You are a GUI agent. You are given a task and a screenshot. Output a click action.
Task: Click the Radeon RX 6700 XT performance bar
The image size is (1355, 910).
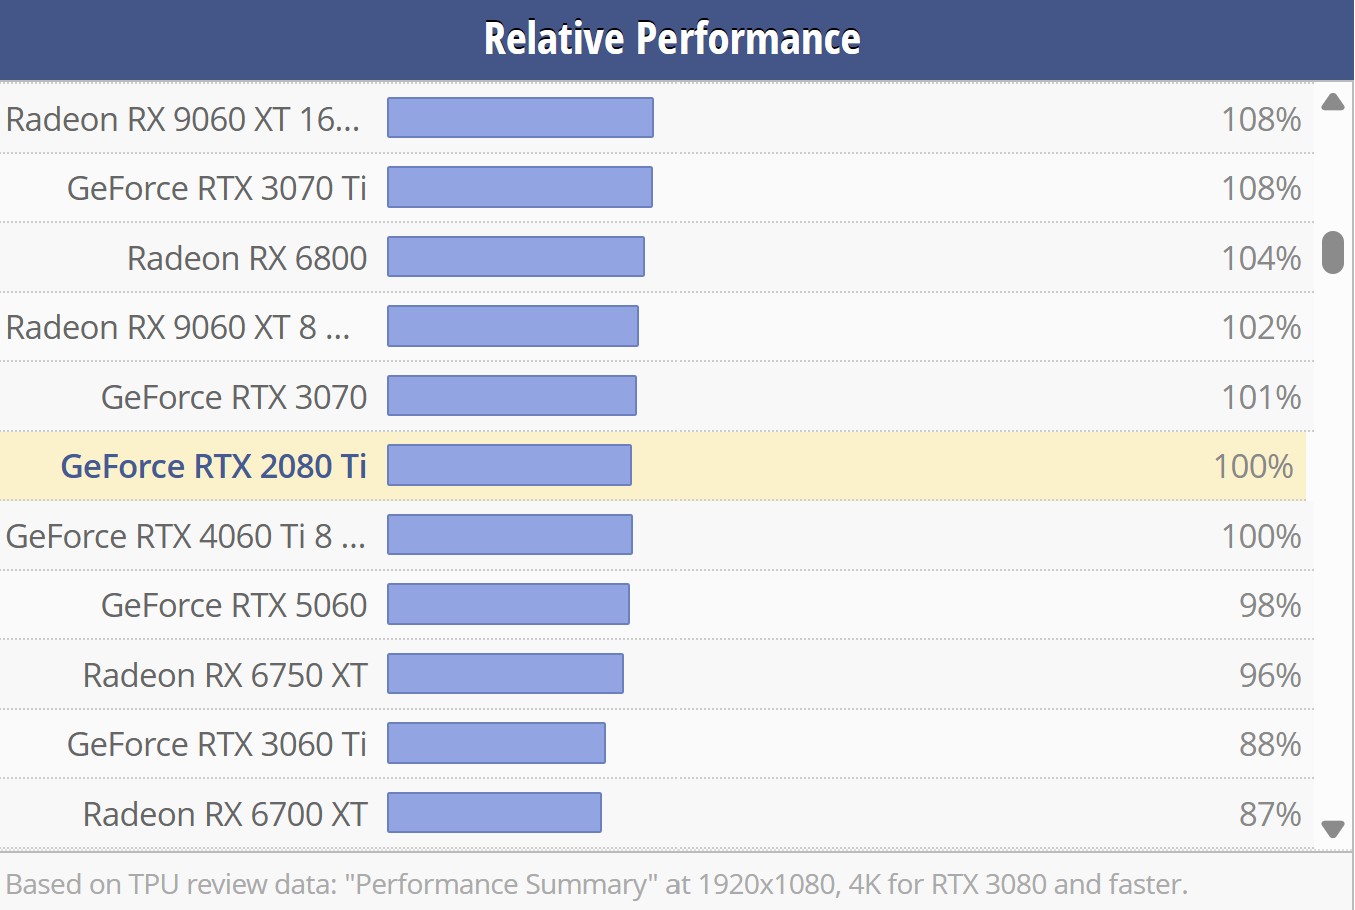point(494,813)
